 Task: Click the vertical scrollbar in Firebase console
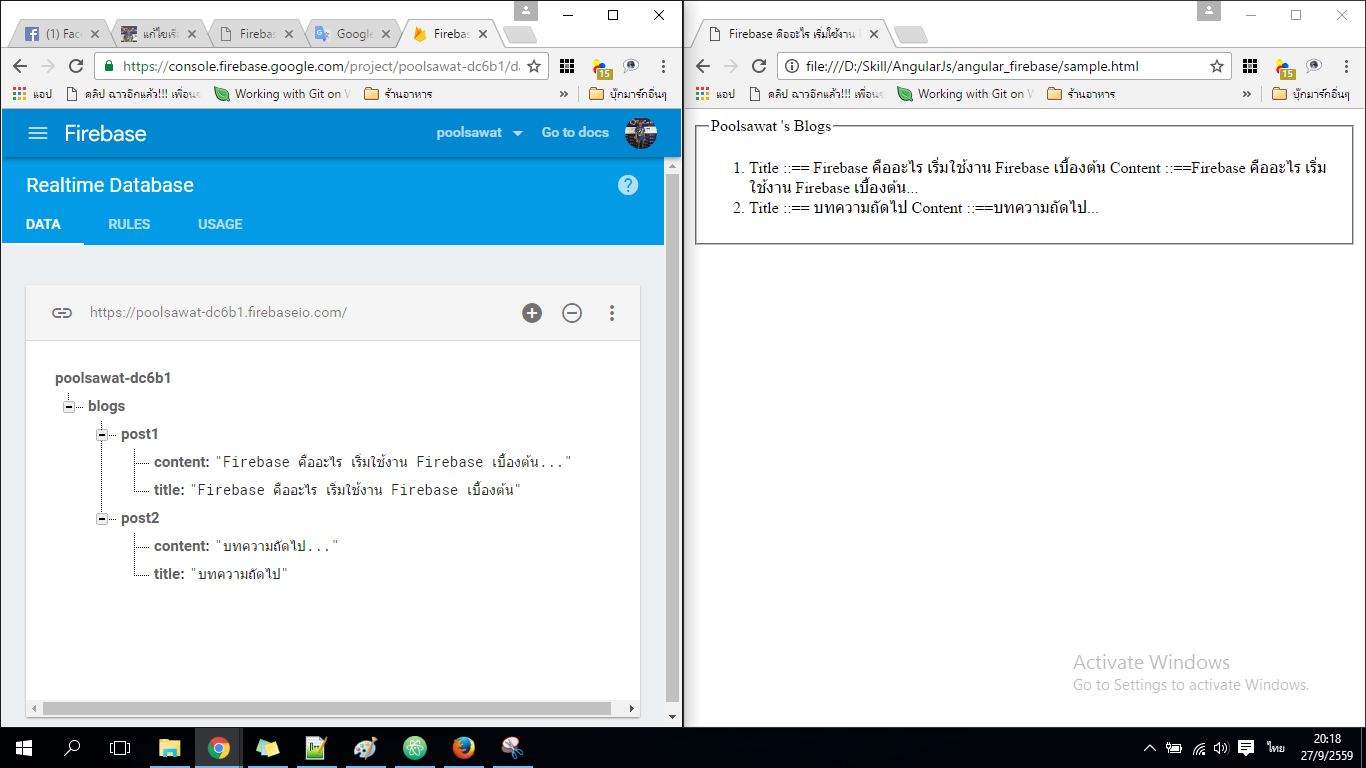point(672,438)
